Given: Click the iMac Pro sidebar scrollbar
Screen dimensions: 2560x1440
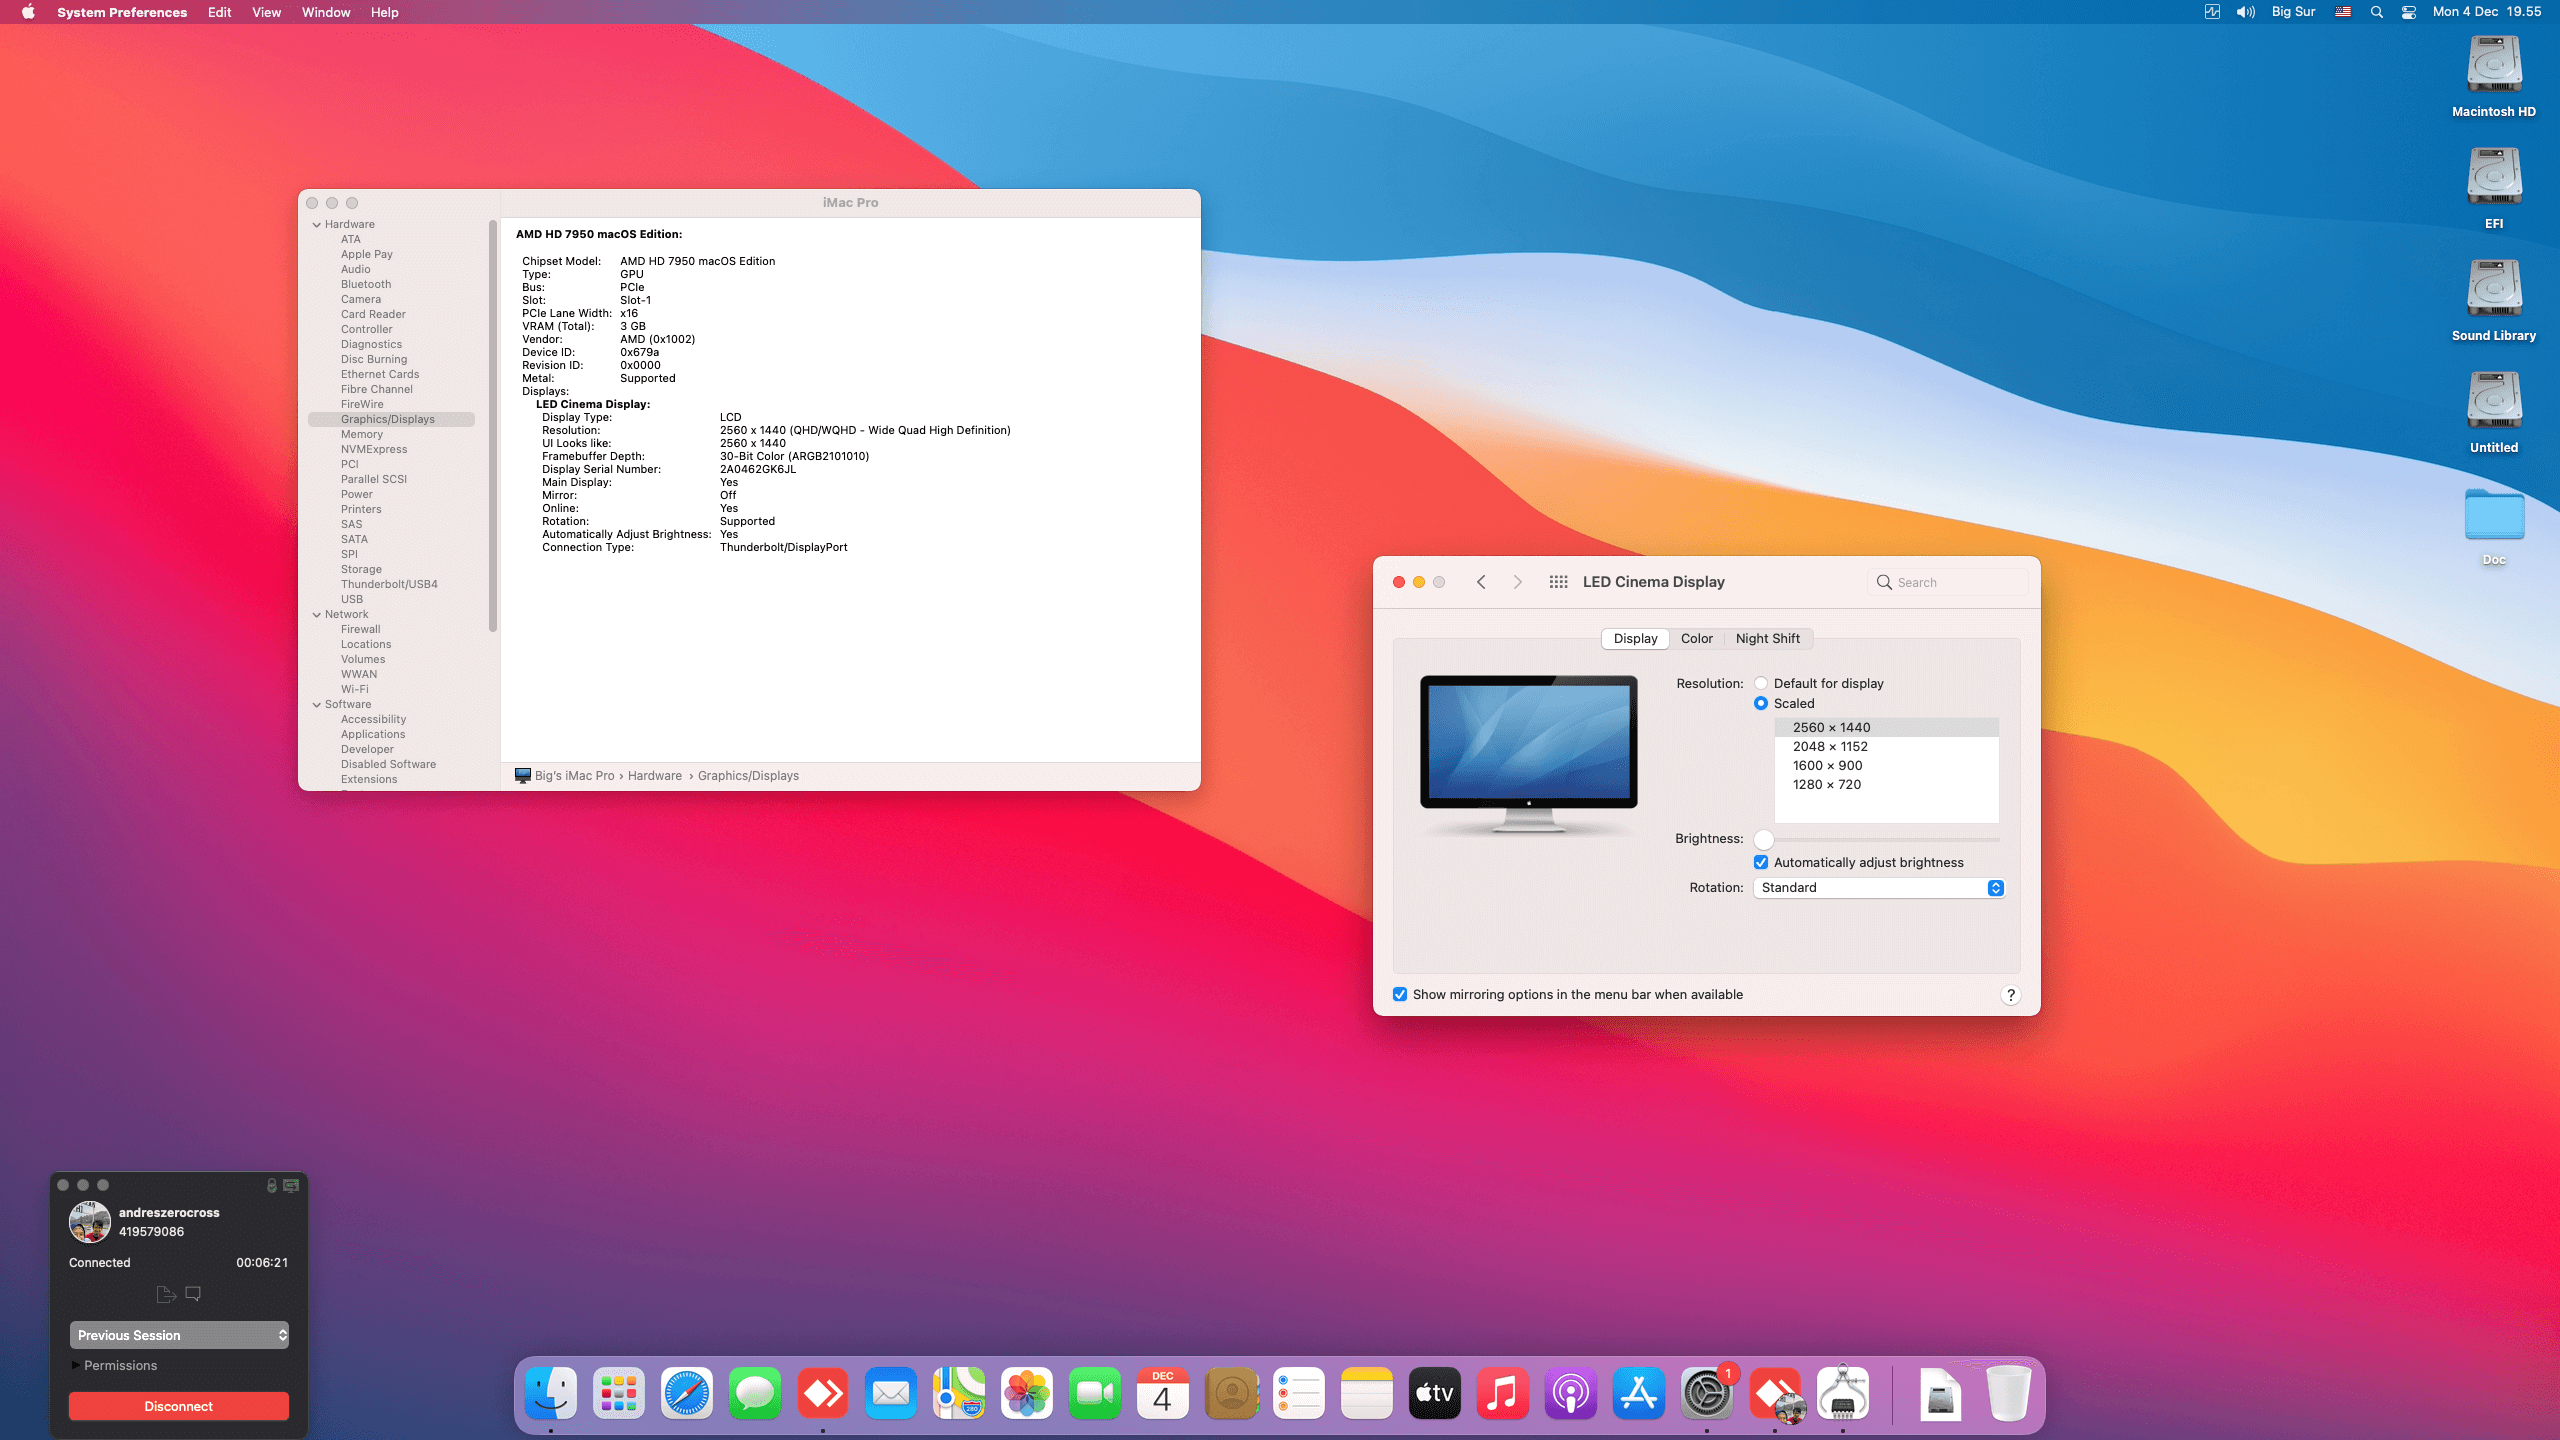Looking at the screenshot, I should [493, 425].
